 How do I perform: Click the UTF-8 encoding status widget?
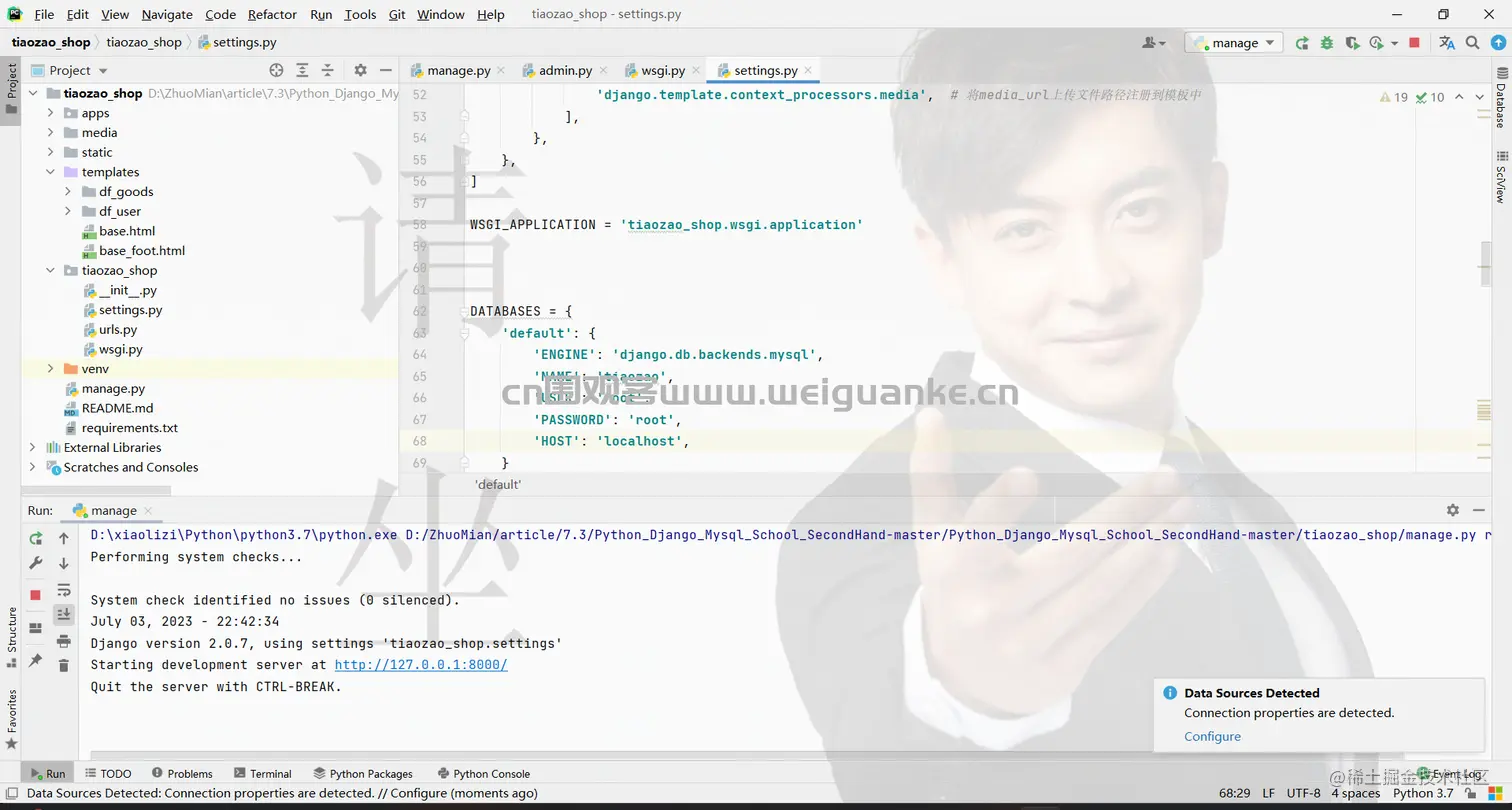[1303, 793]
